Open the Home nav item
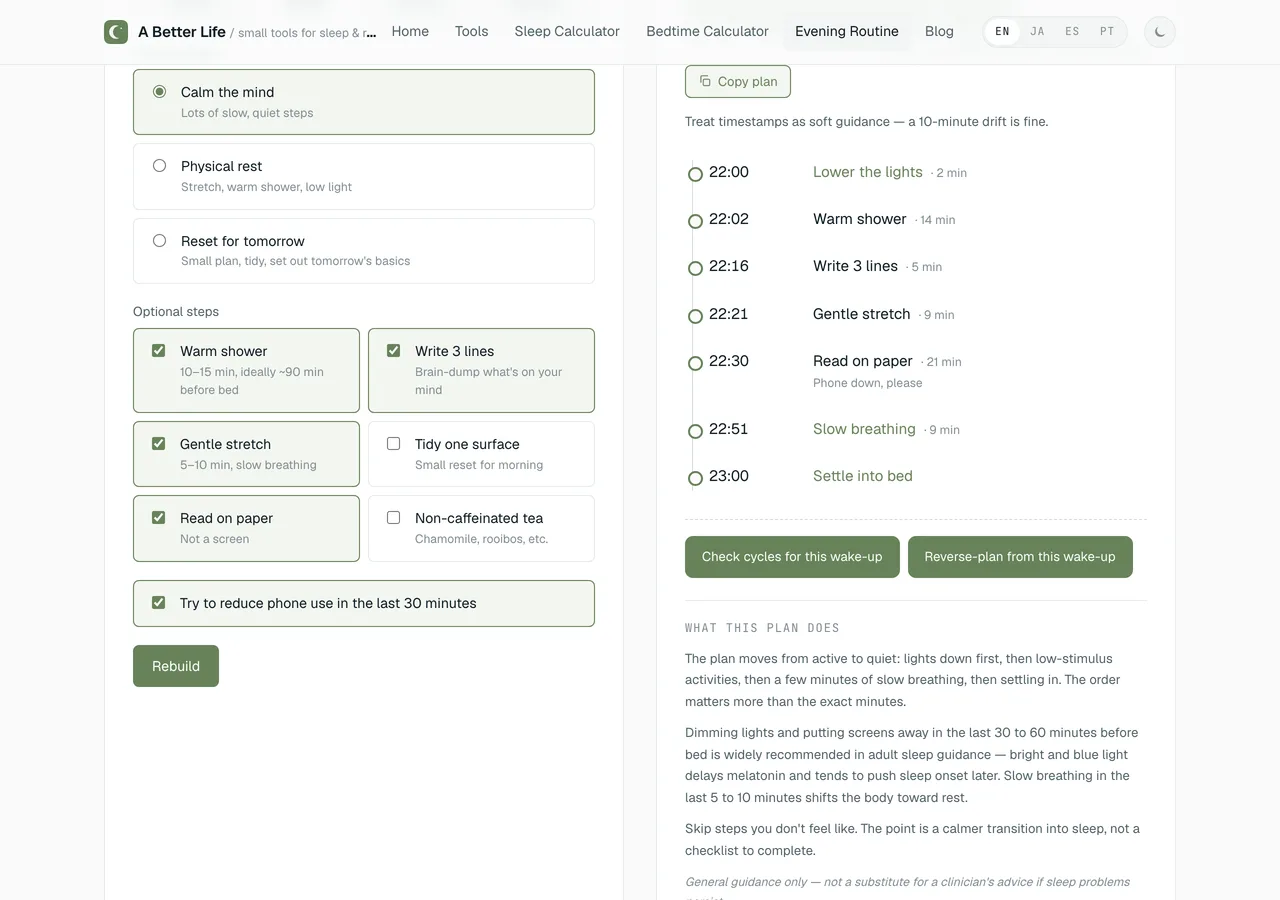 pos(410,32)
